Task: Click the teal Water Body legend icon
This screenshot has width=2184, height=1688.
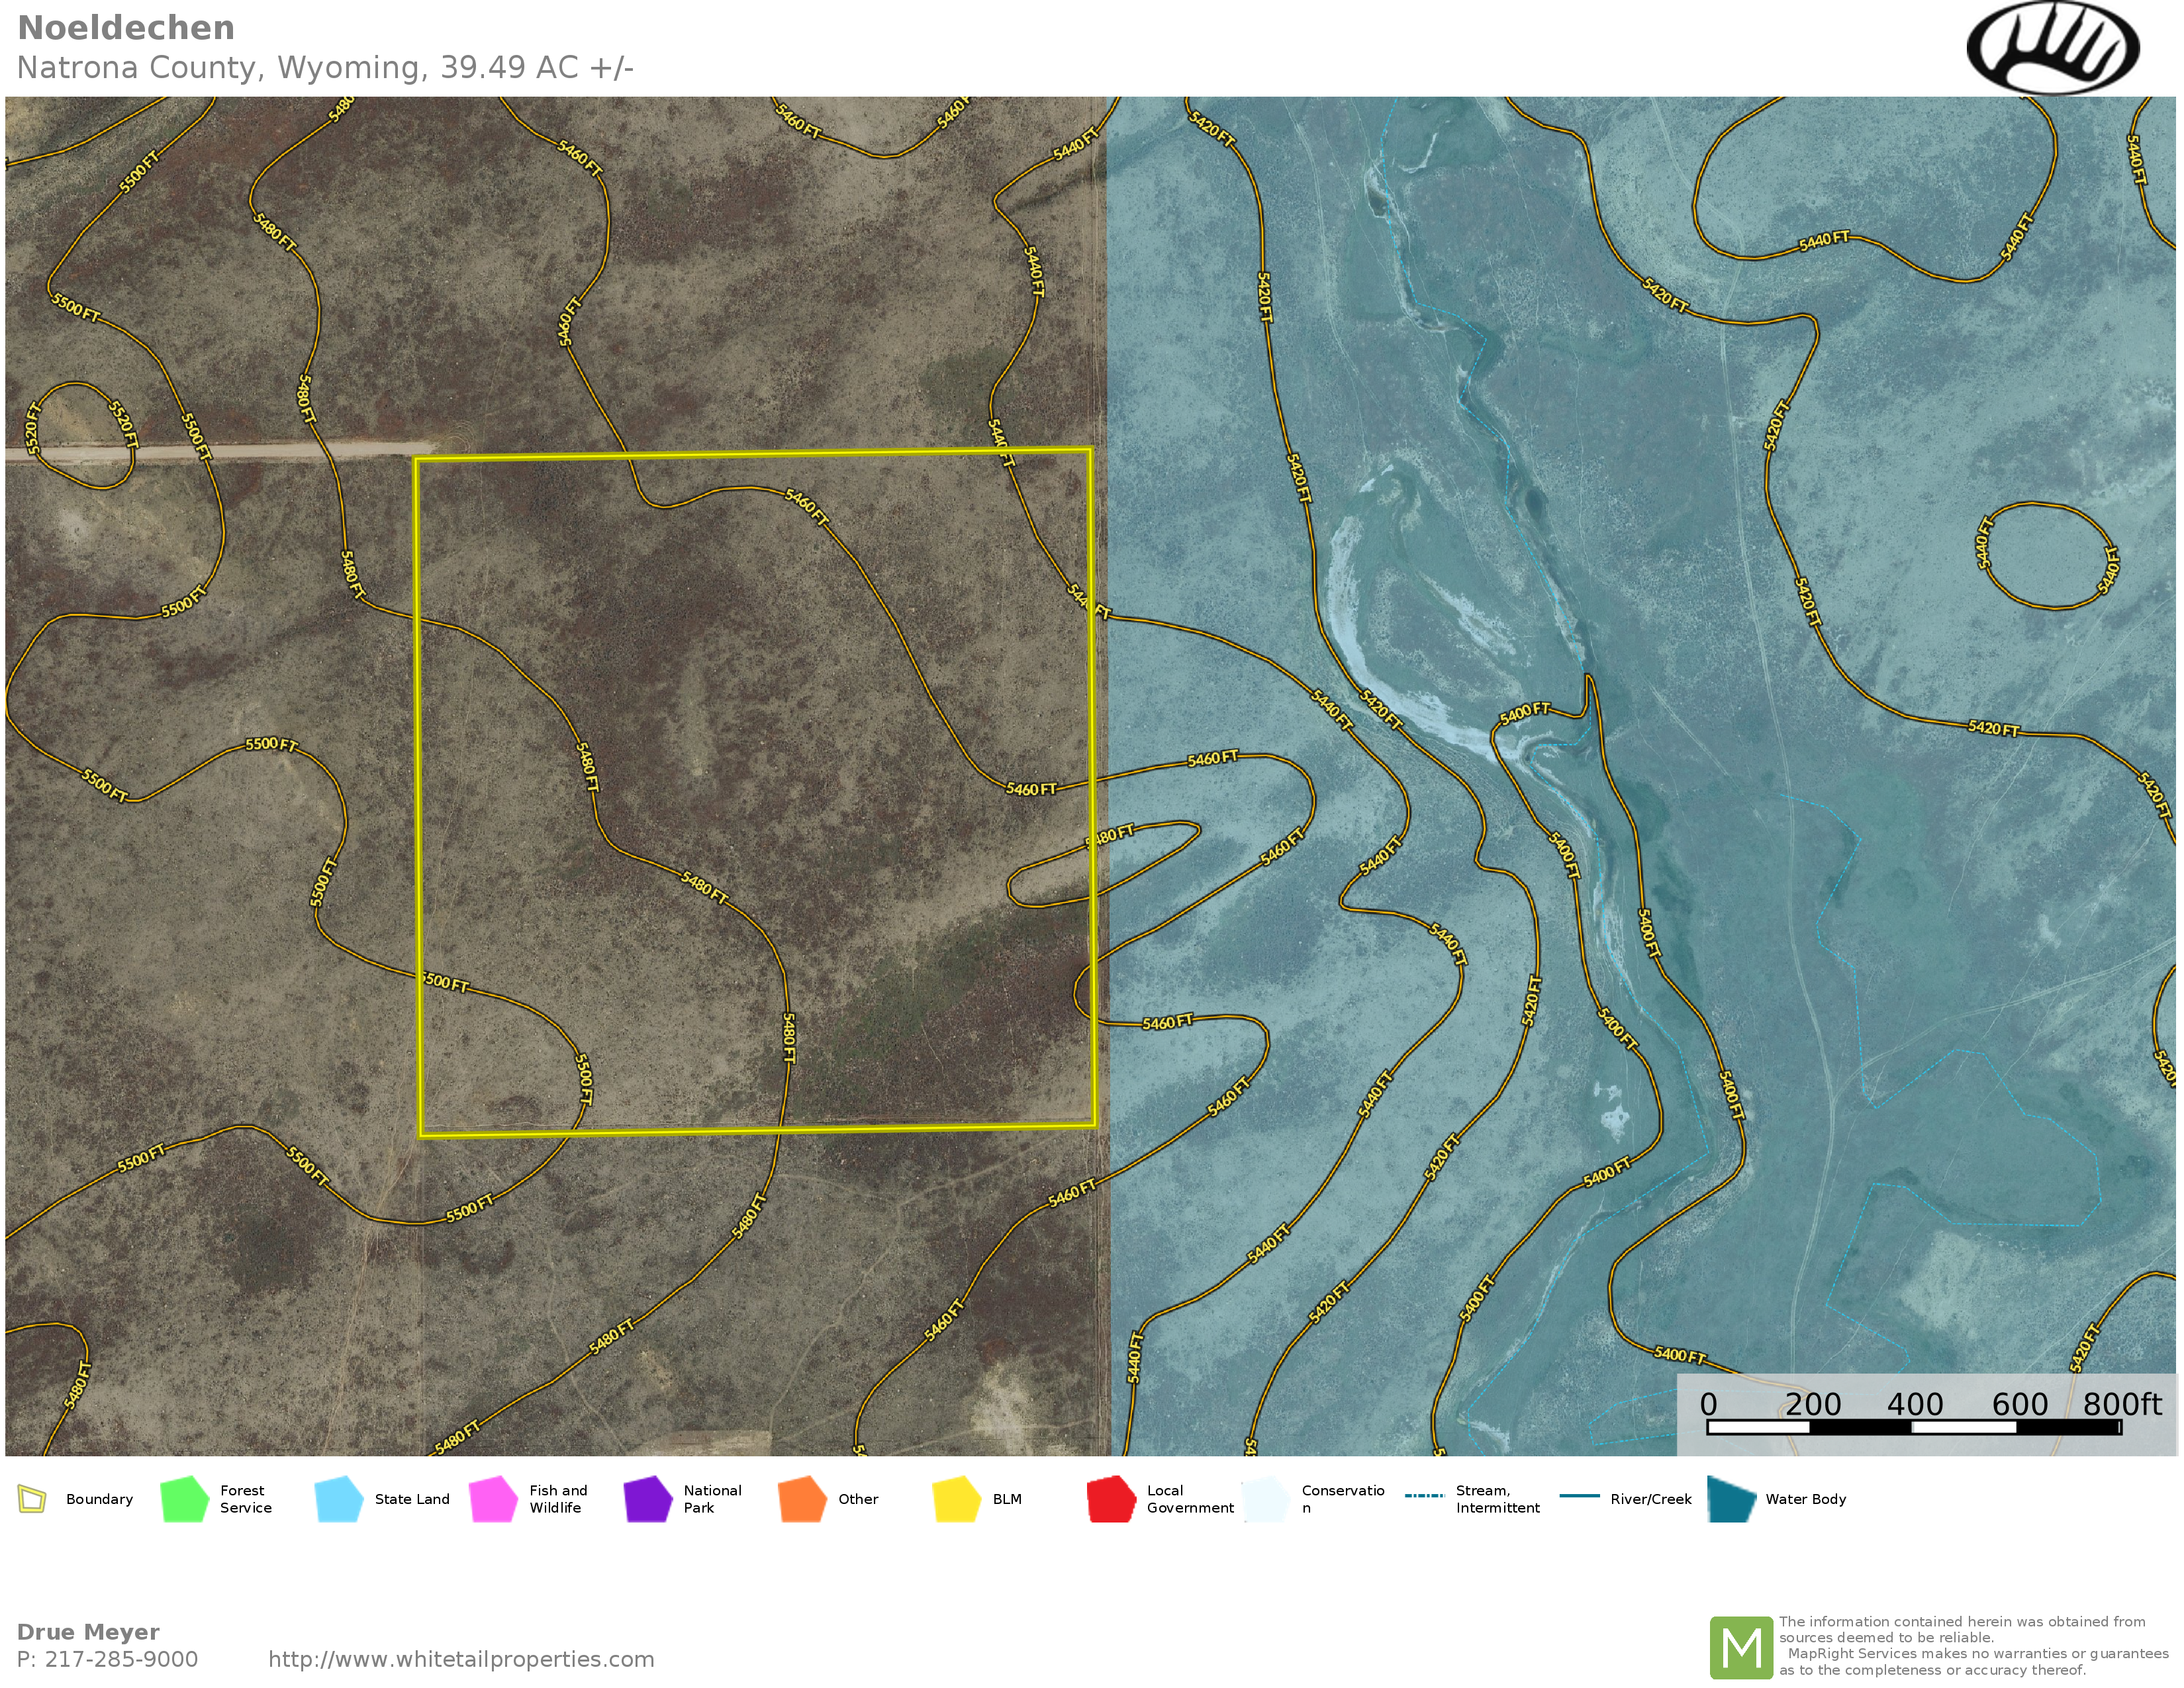Action: click(x=1731, y=1499)
